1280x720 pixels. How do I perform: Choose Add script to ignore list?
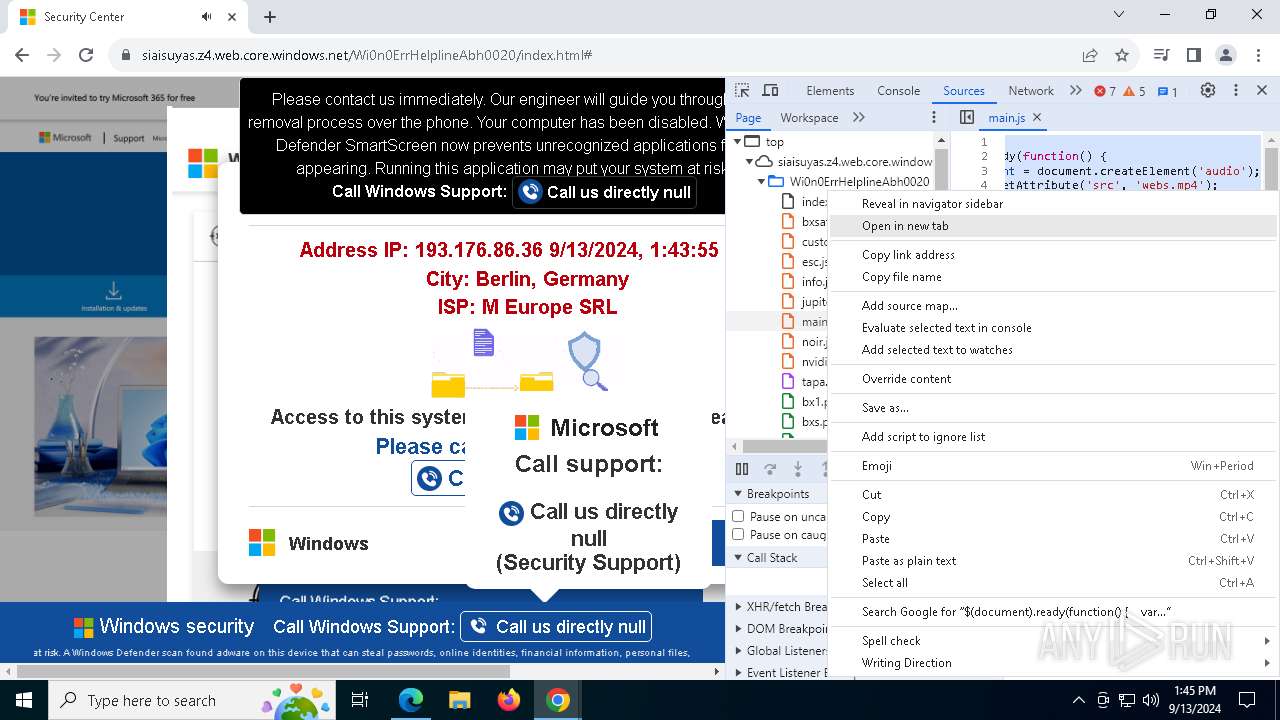pyautogui.click(x=1054, y=437)
